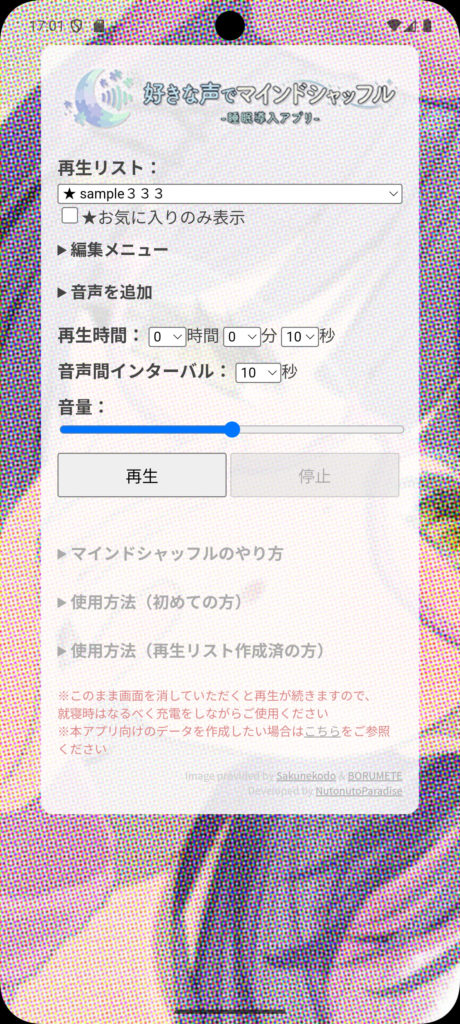
Task: Tap the battery icon in status bar
Action: (427, 25)
